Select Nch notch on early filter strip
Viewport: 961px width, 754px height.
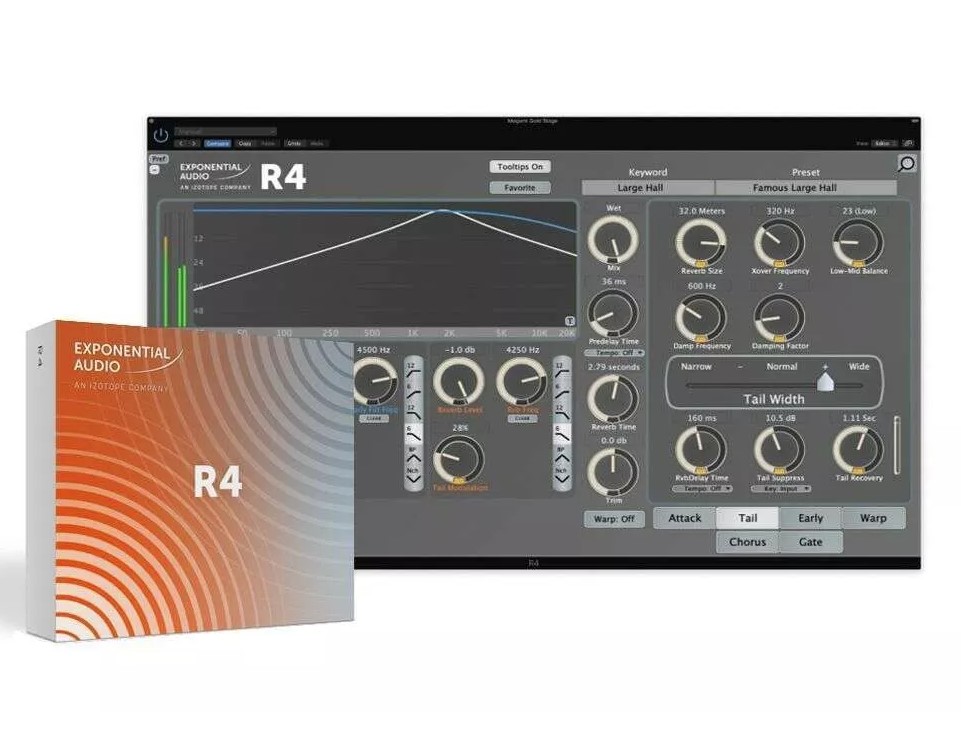(414, 476)
